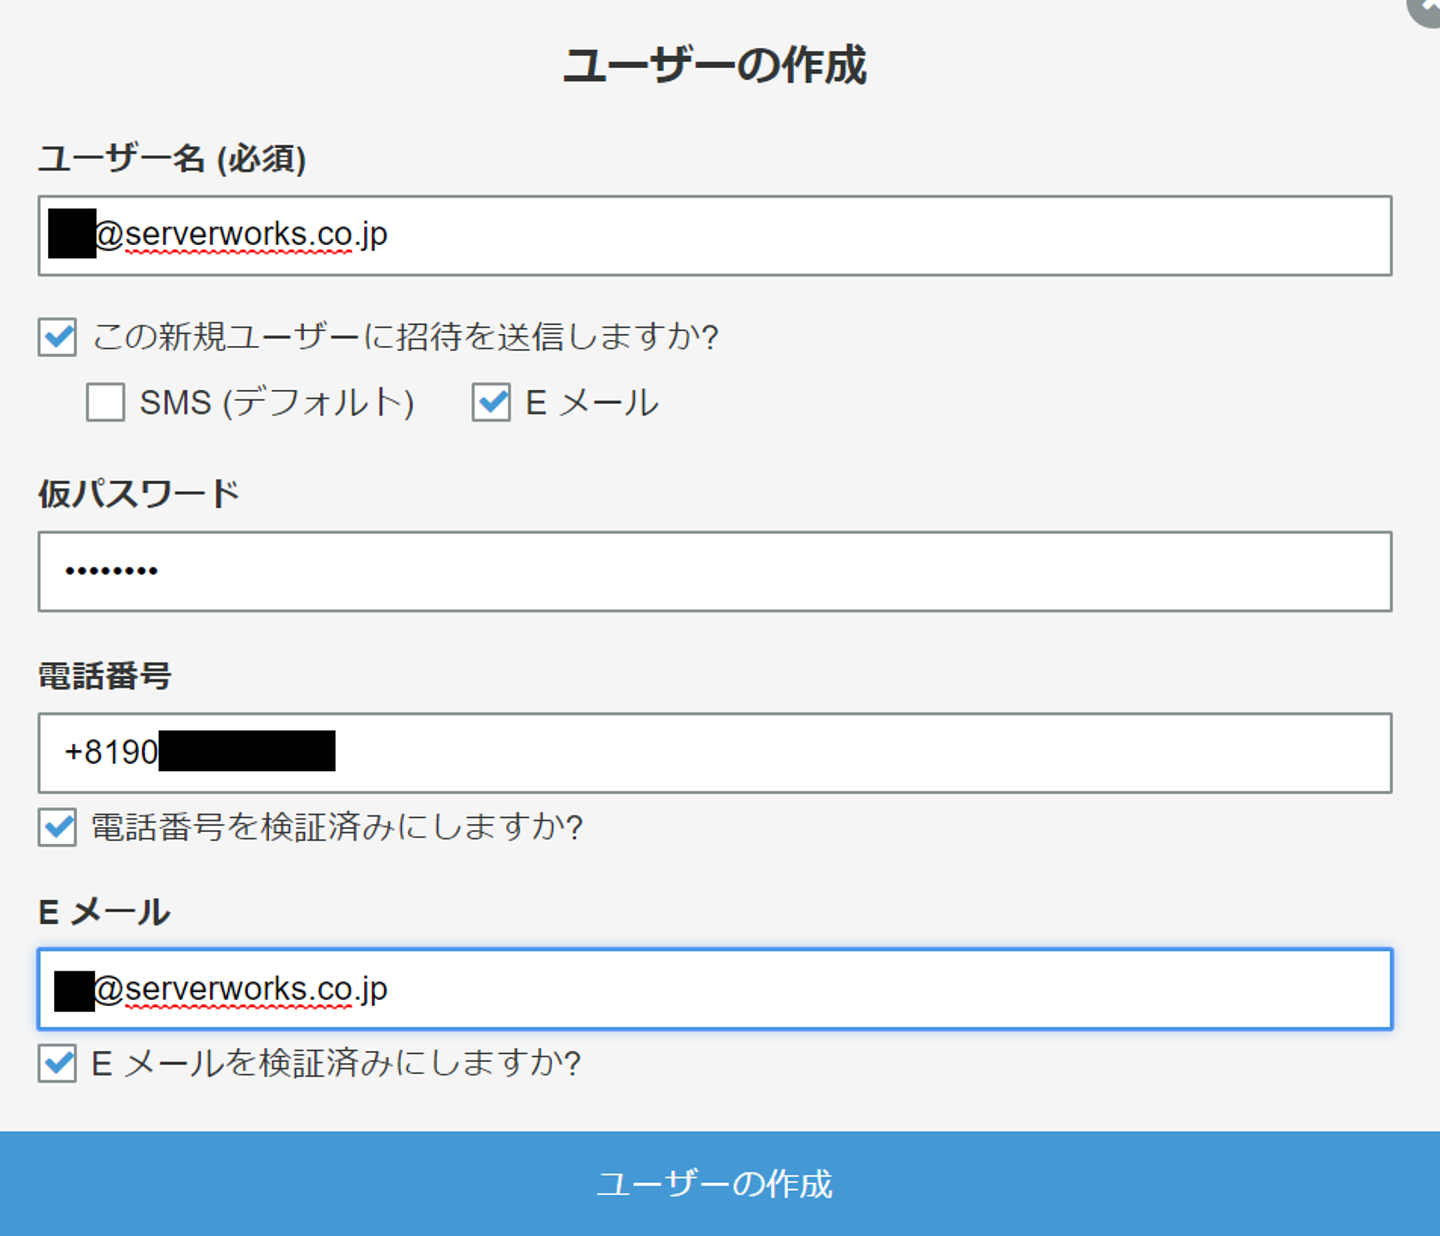Click the E メール label beside SMS option
The width and height of the screenshot is (1440, 1236).
tap(592, 403)
